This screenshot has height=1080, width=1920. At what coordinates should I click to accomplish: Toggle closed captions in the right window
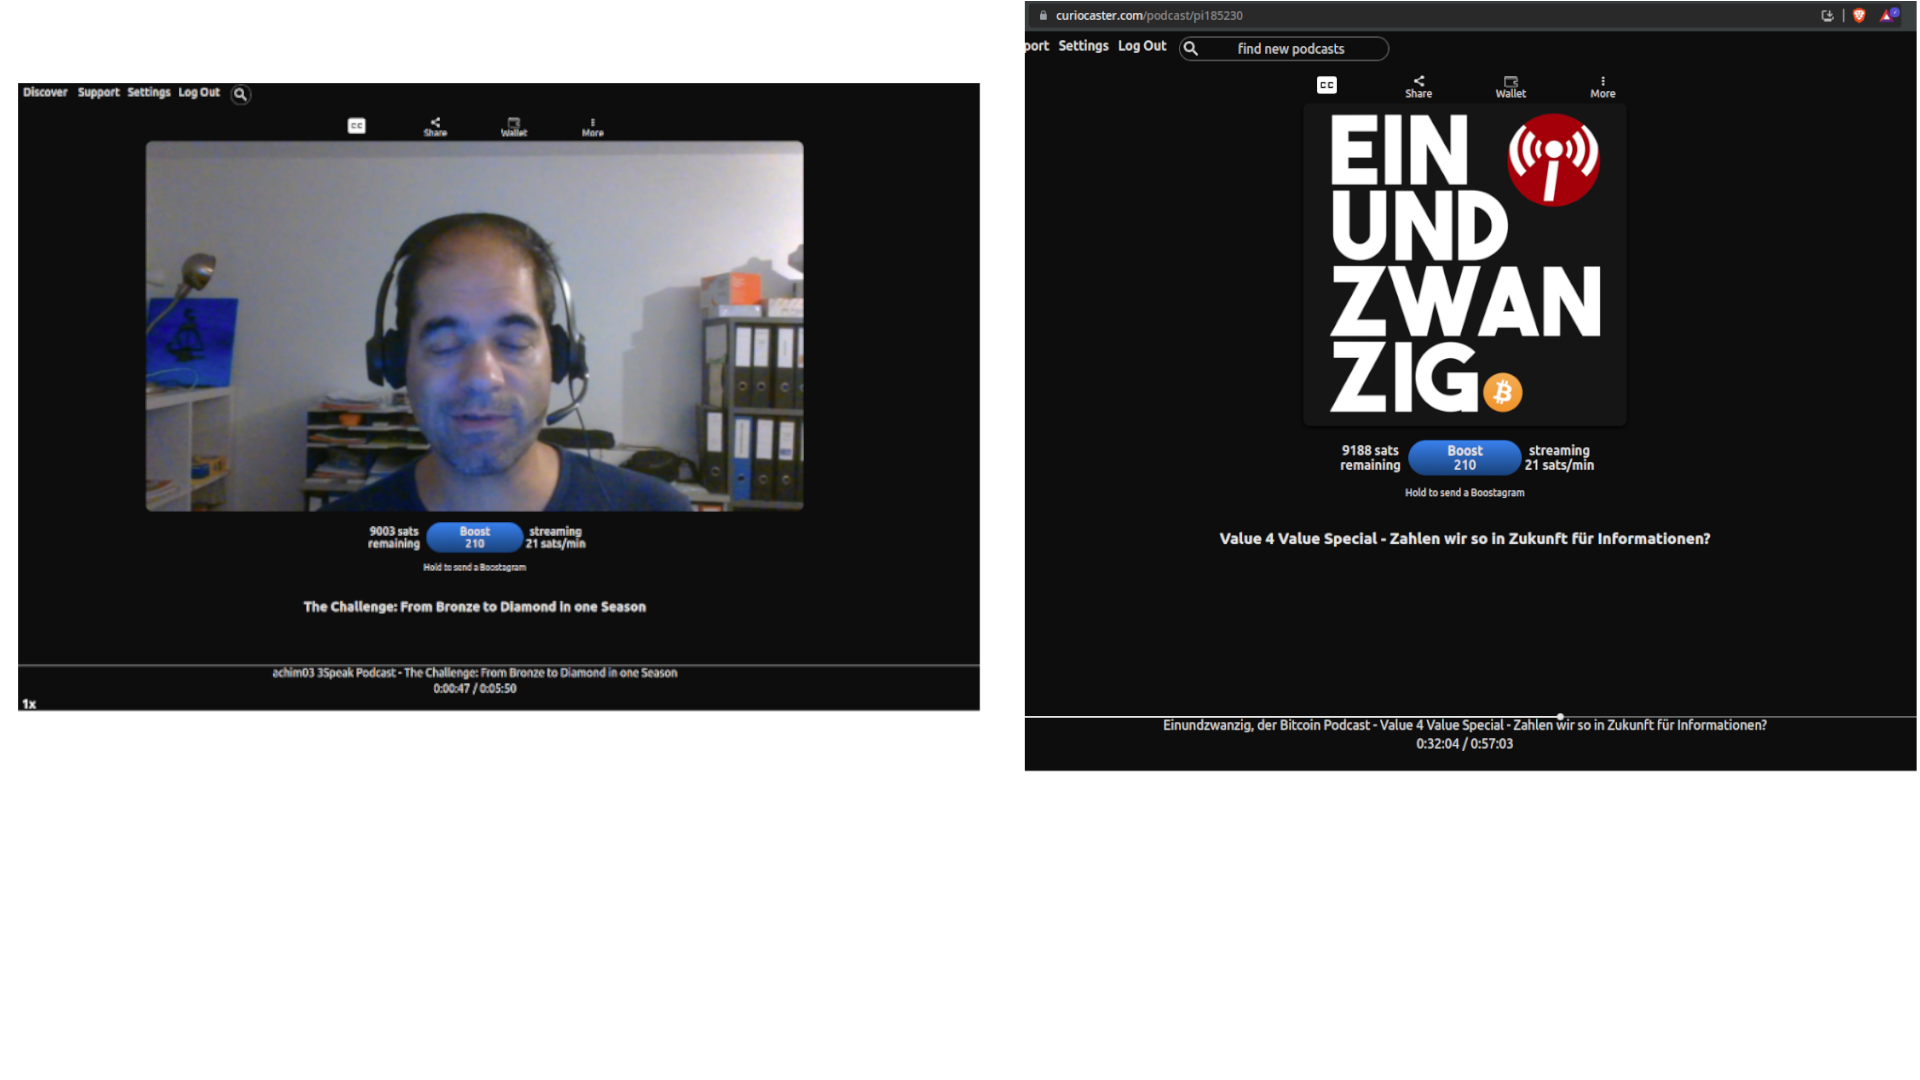click(x=1327, y=85)
